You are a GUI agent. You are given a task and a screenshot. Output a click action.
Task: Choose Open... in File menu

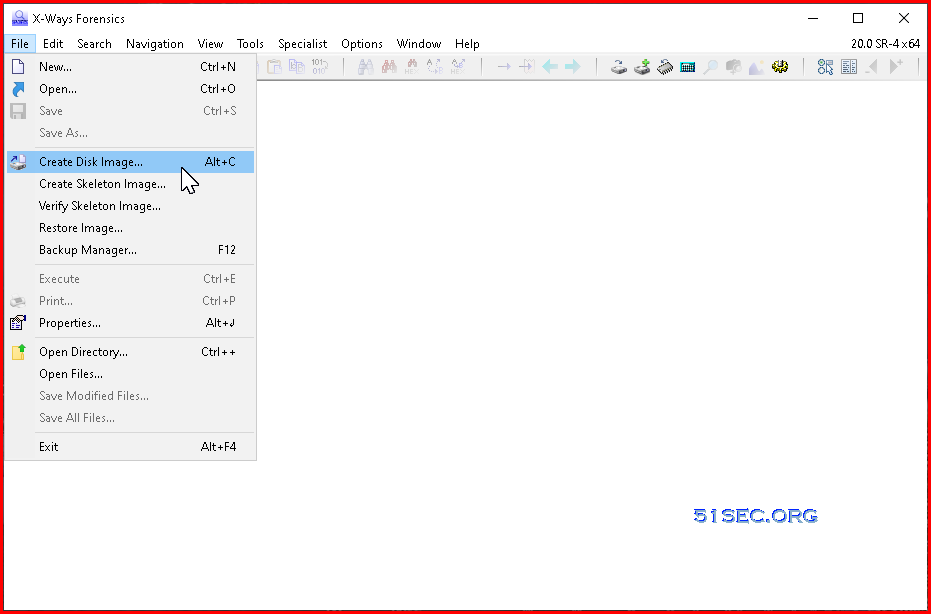point(131,89)
